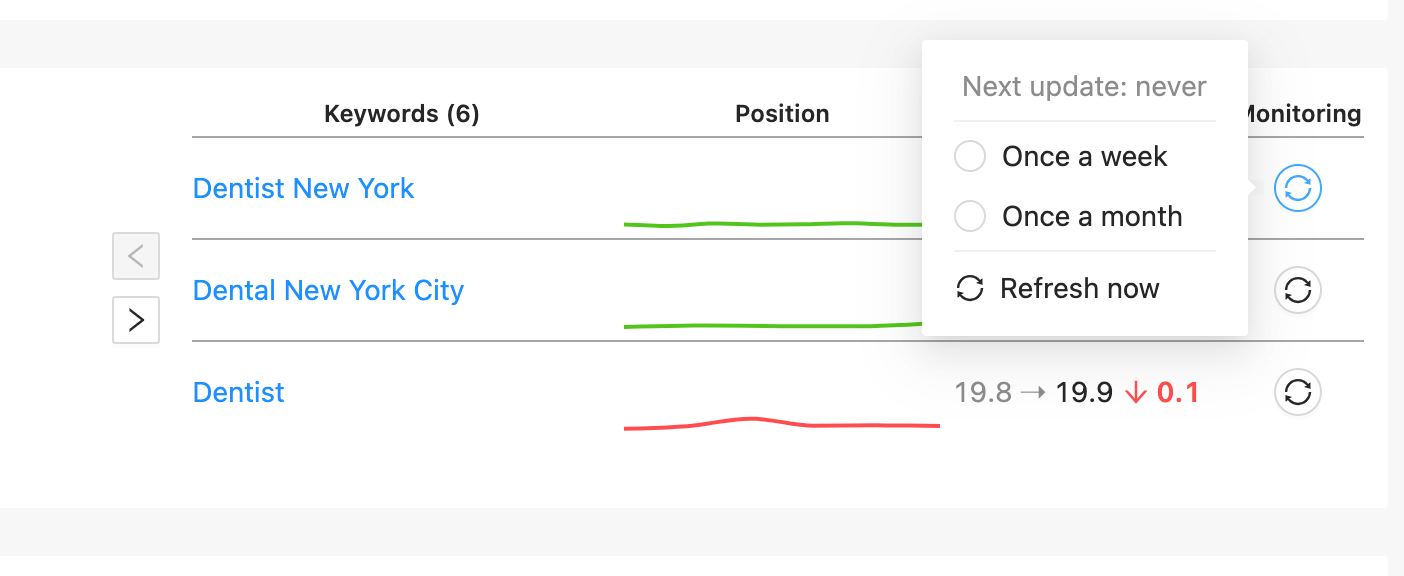Open the Dentist New York keyword link
The image size is (1404, 576).
point(303,188)
